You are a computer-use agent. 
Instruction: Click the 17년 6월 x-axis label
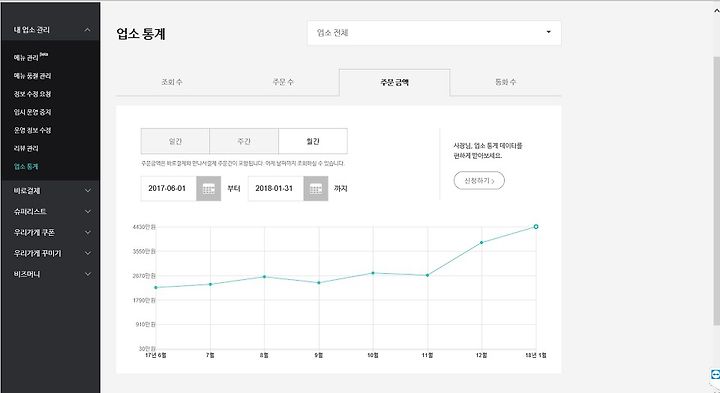(x=156, y=355)
